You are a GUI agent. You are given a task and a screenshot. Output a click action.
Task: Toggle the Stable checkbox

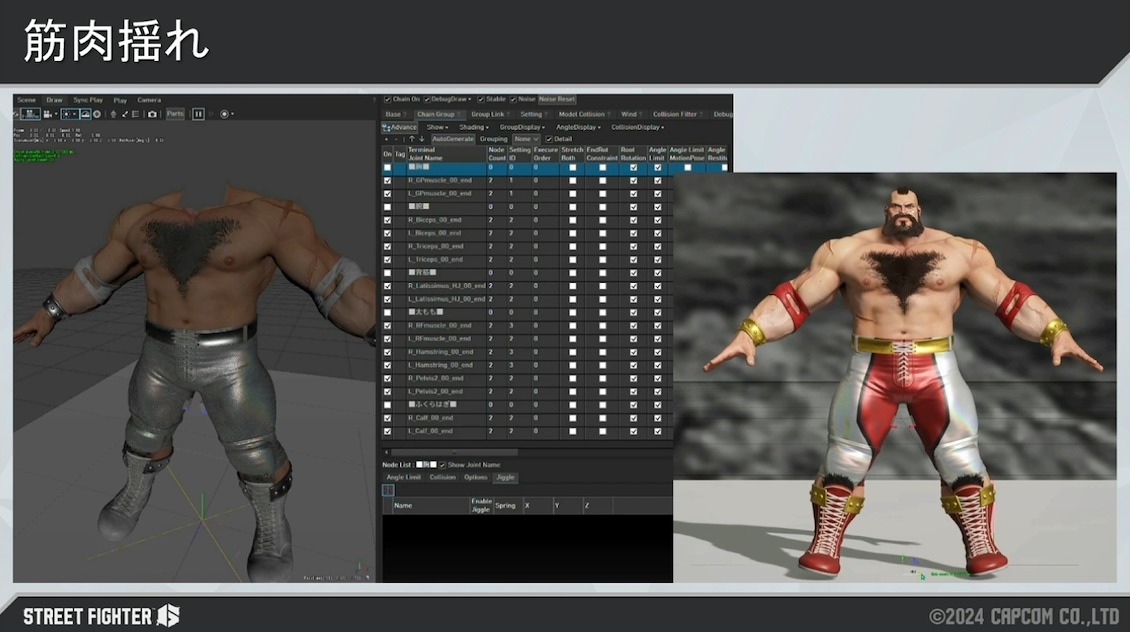[x=481, y=99]
